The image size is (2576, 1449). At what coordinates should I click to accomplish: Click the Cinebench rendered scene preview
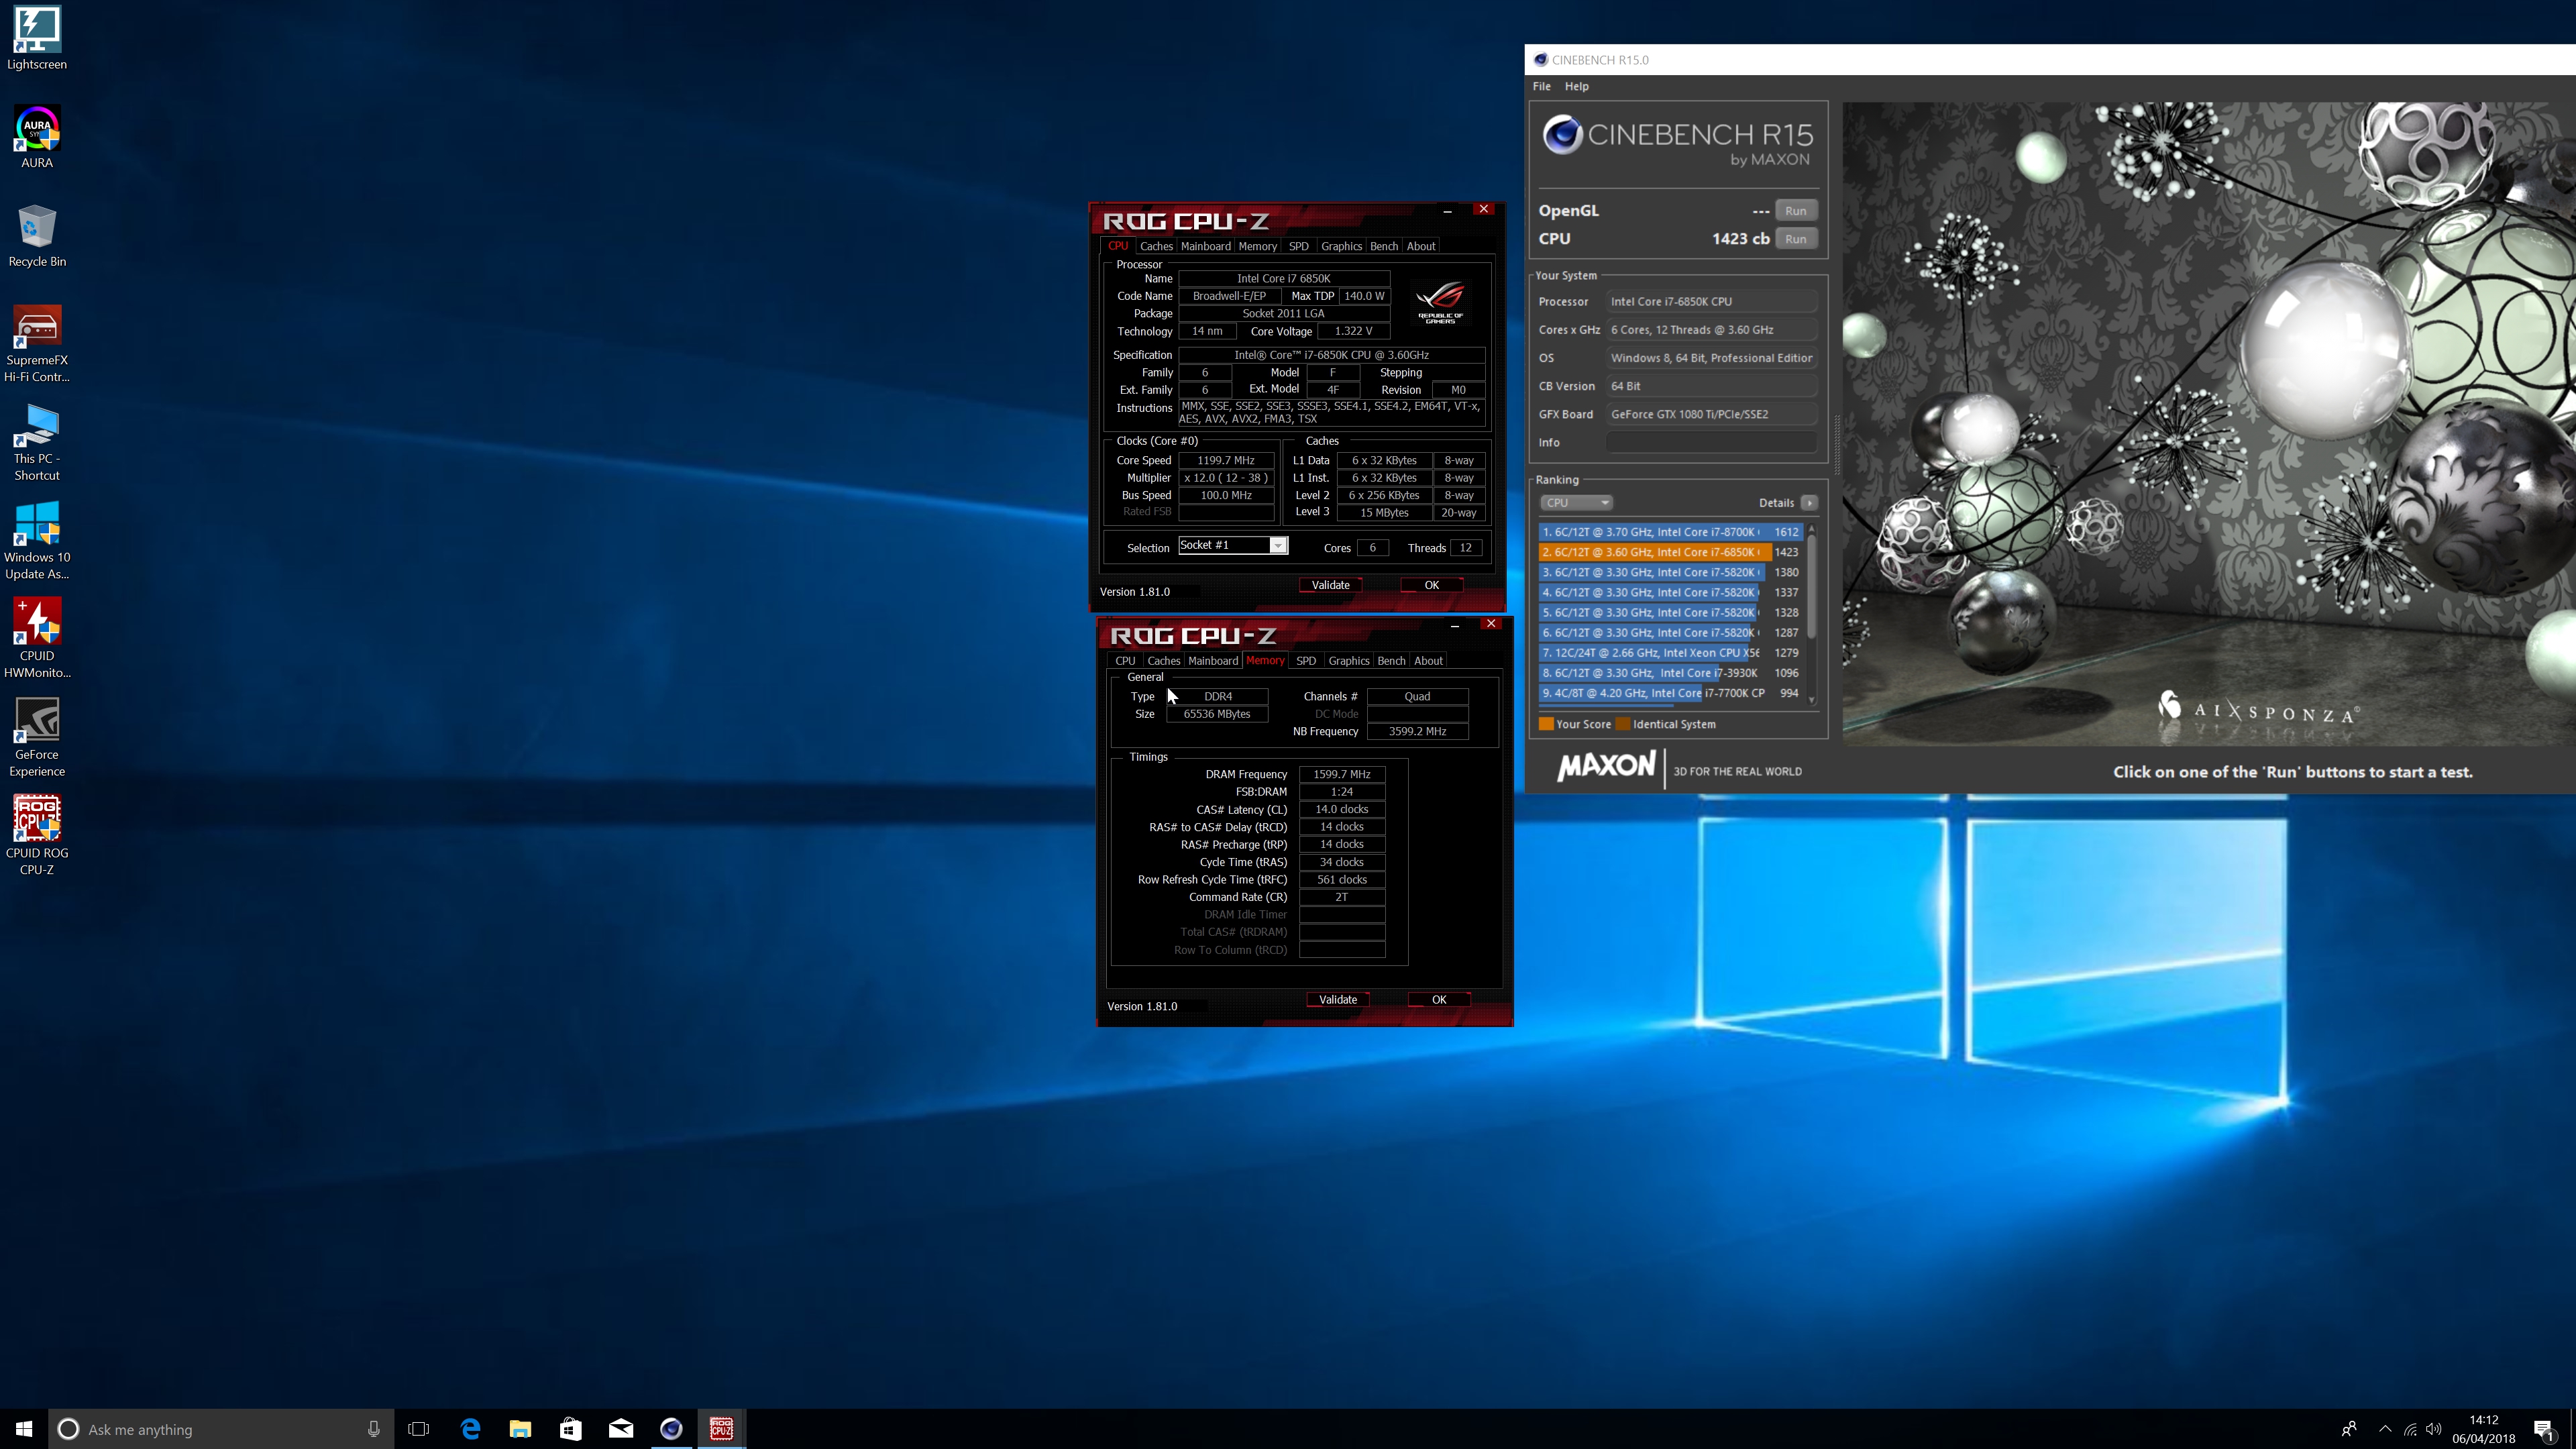tap(2209, 423)
